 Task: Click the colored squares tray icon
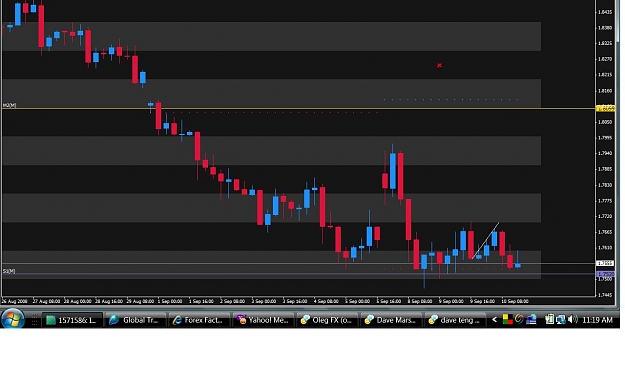pos(507,320)
